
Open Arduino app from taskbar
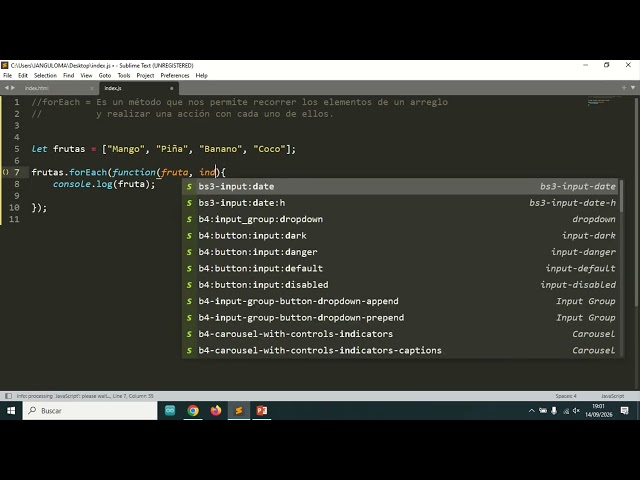coord(170,411)
